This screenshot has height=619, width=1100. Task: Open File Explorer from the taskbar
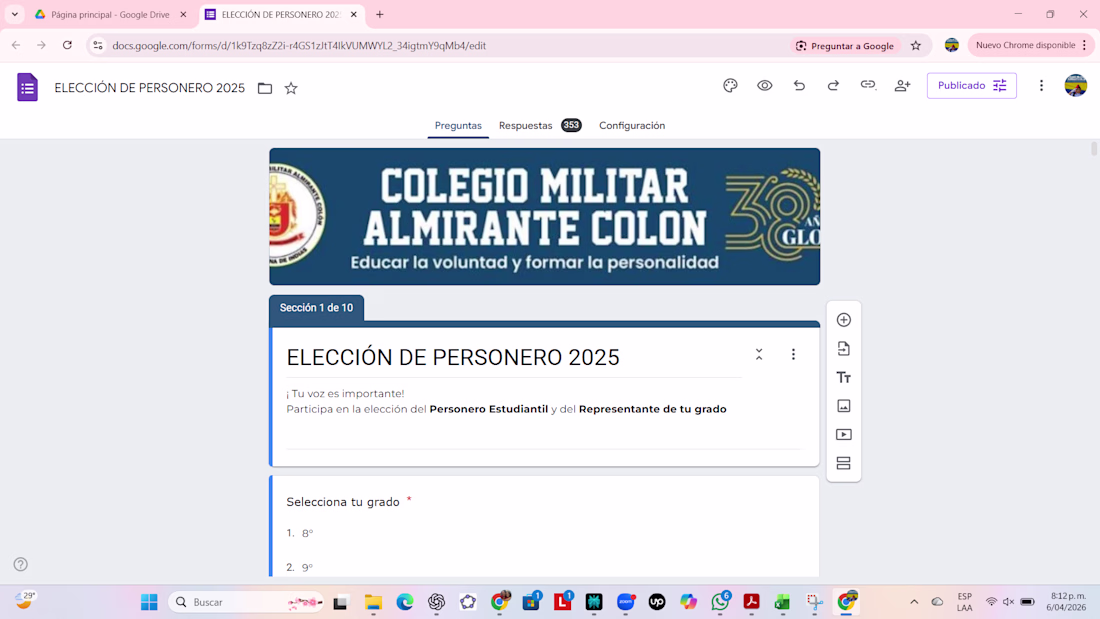(x=373, y=601)
